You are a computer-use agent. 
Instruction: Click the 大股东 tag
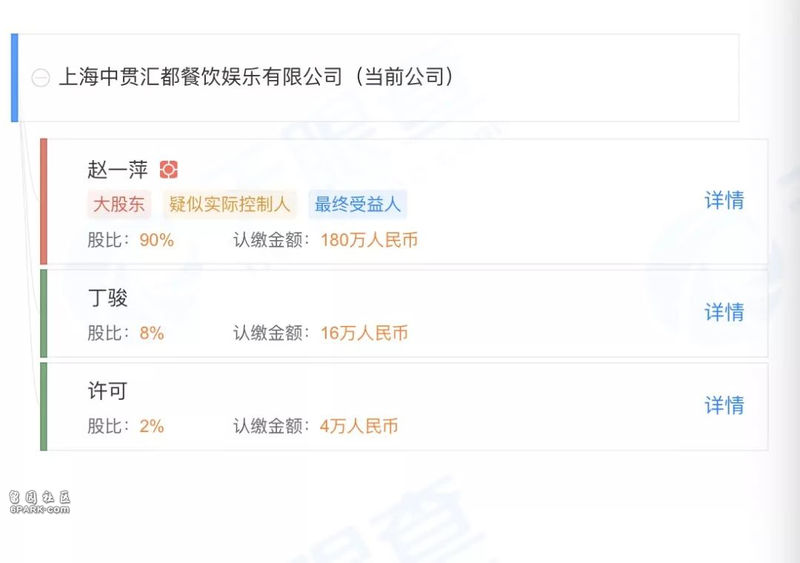pos(119,204)
